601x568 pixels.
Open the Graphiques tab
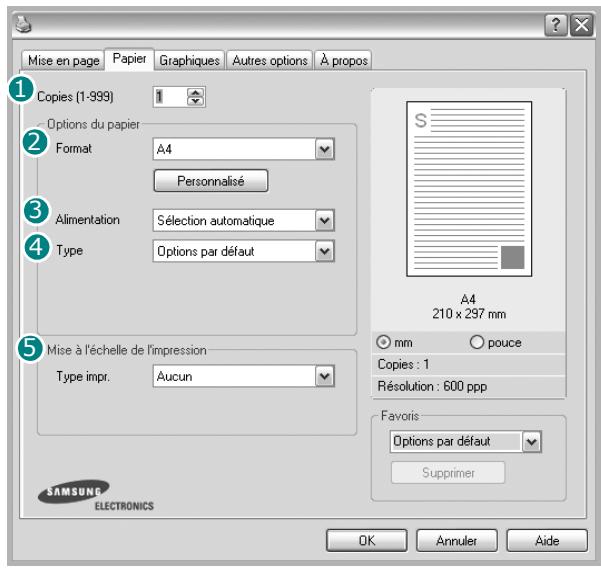coord(189,61)
